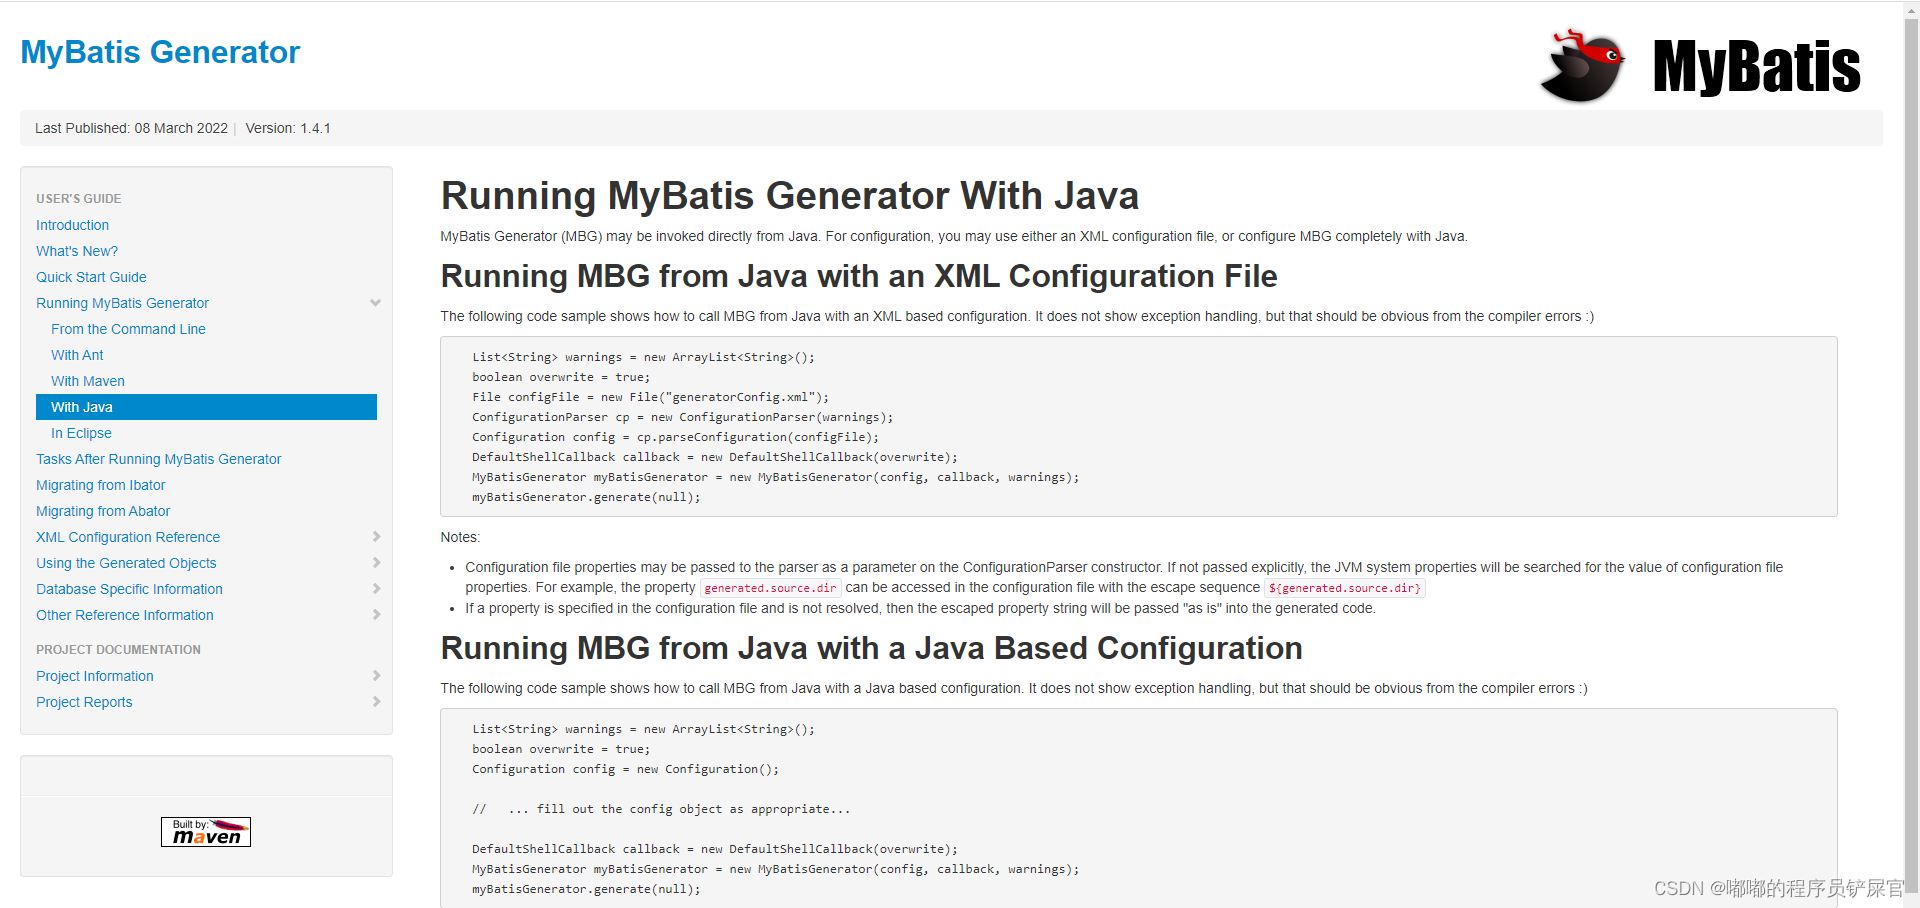1920x908 pixels.
Task: Open the Quick Start Guide
Action: point(91,277)
